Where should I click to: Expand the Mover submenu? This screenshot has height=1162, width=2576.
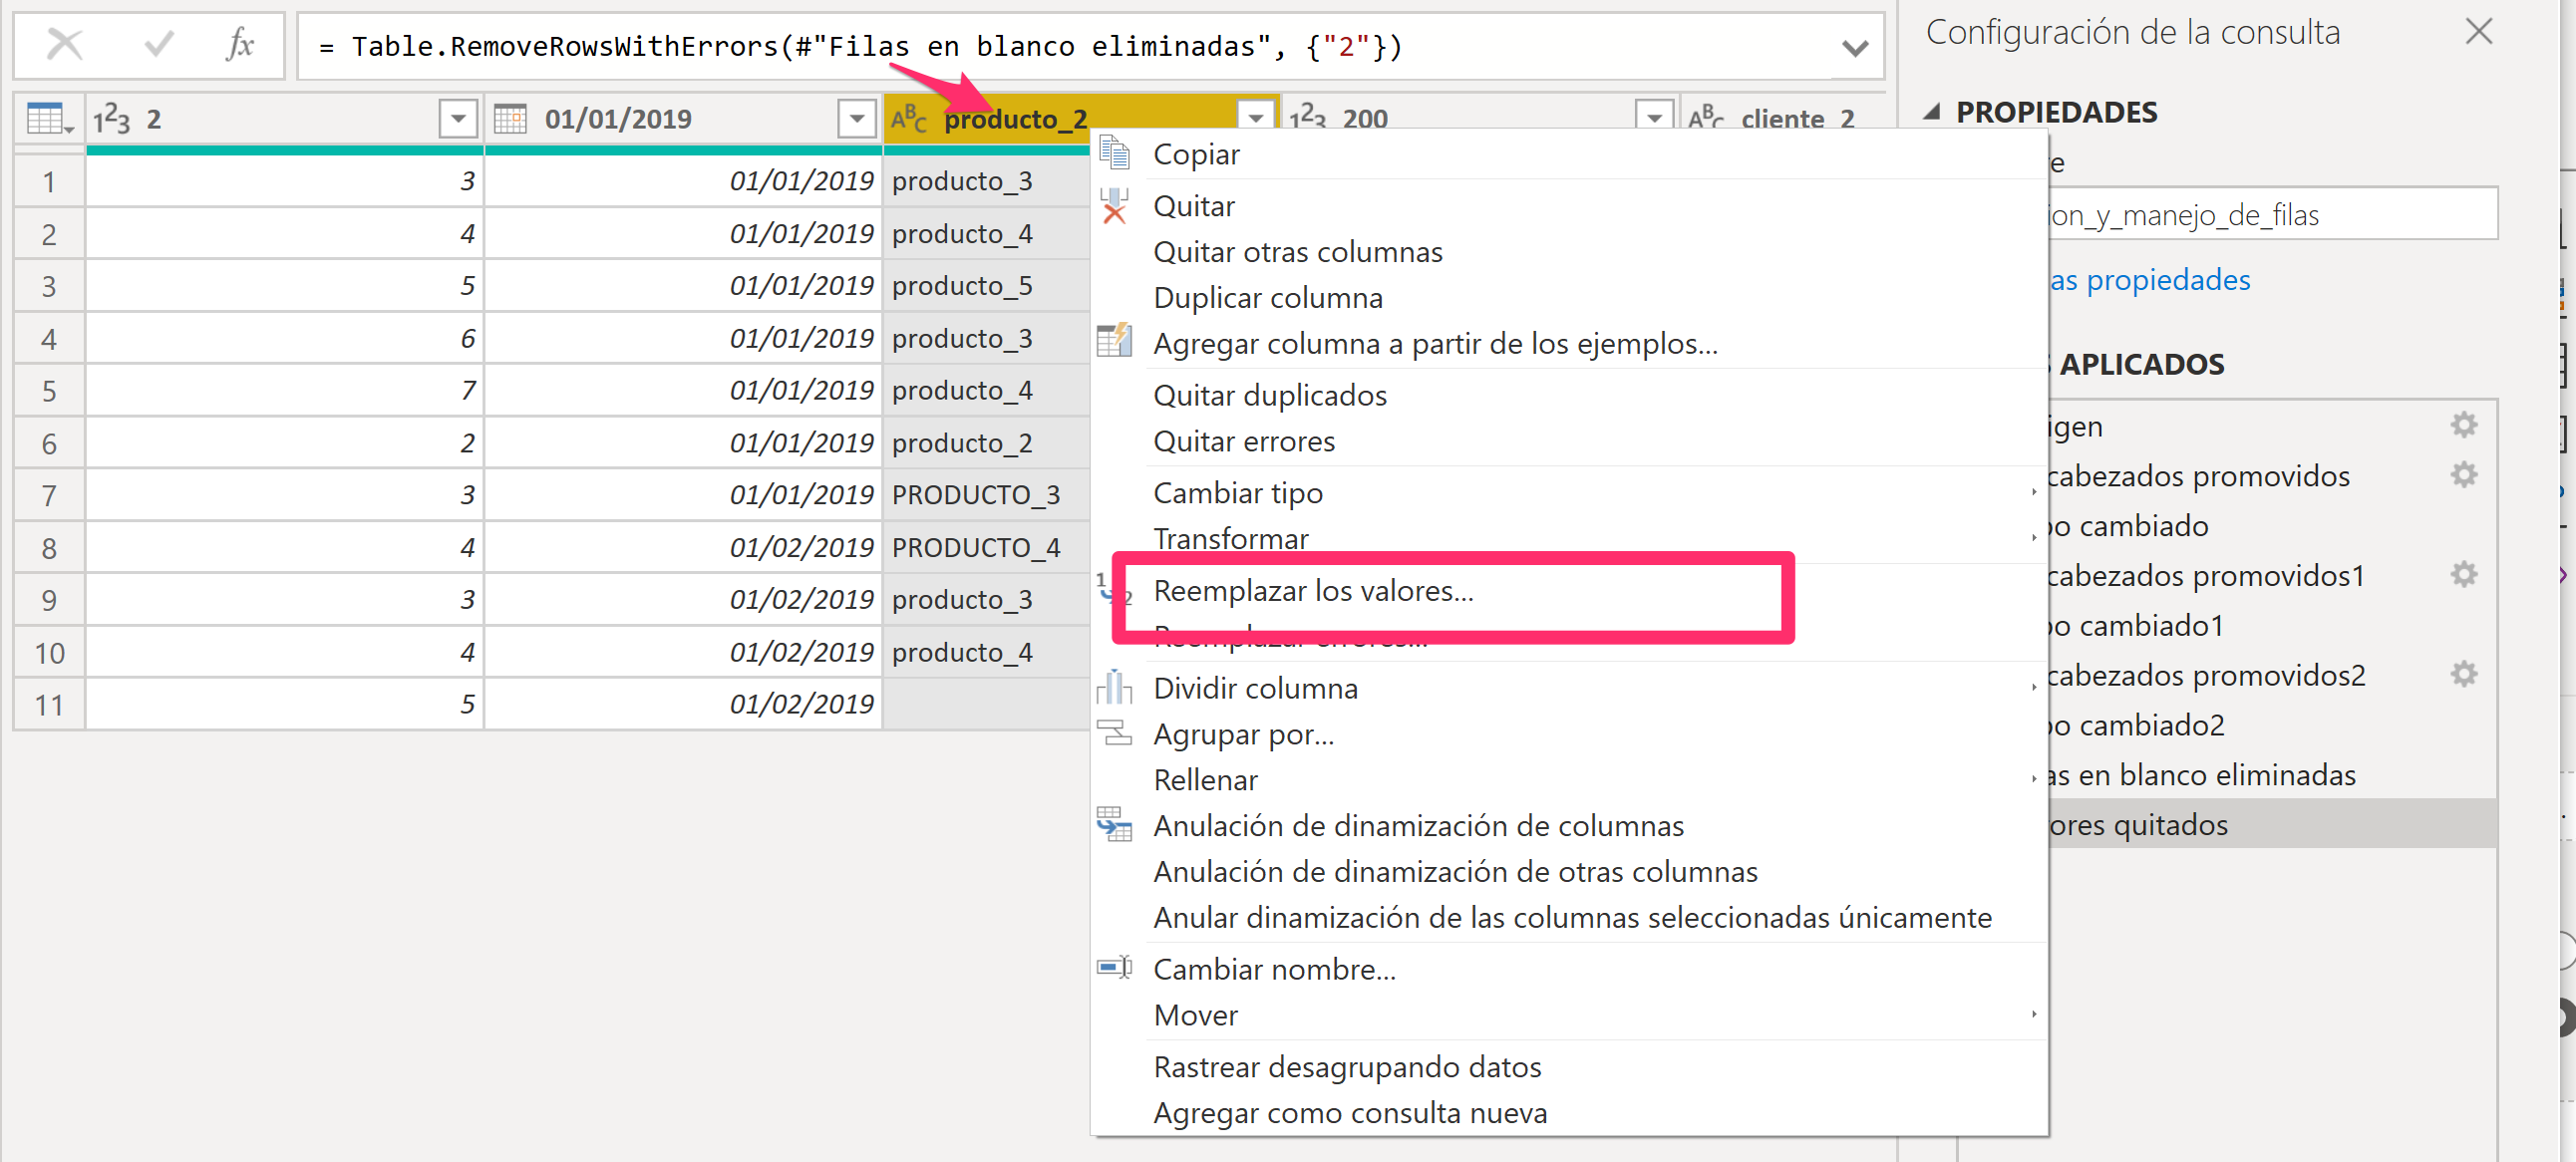(x=2033, y=1014)
